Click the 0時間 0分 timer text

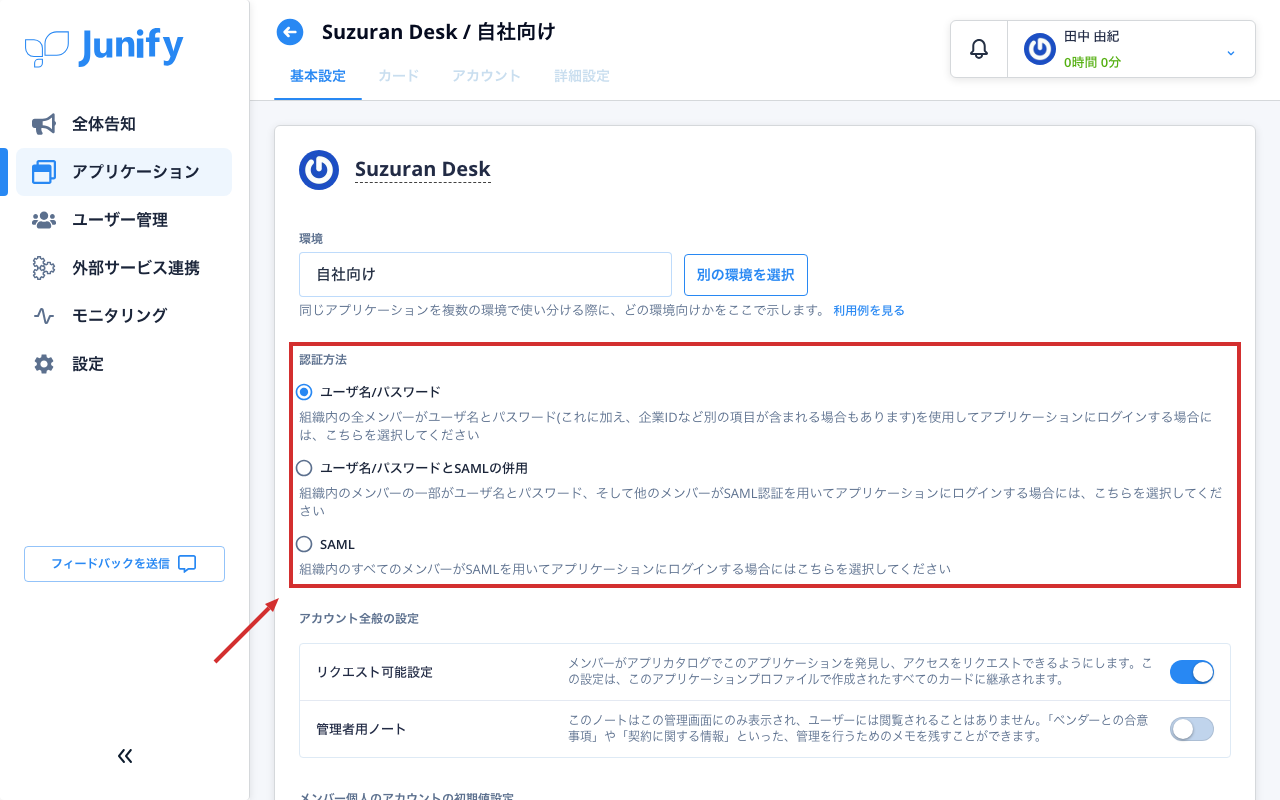point(1092,62)
